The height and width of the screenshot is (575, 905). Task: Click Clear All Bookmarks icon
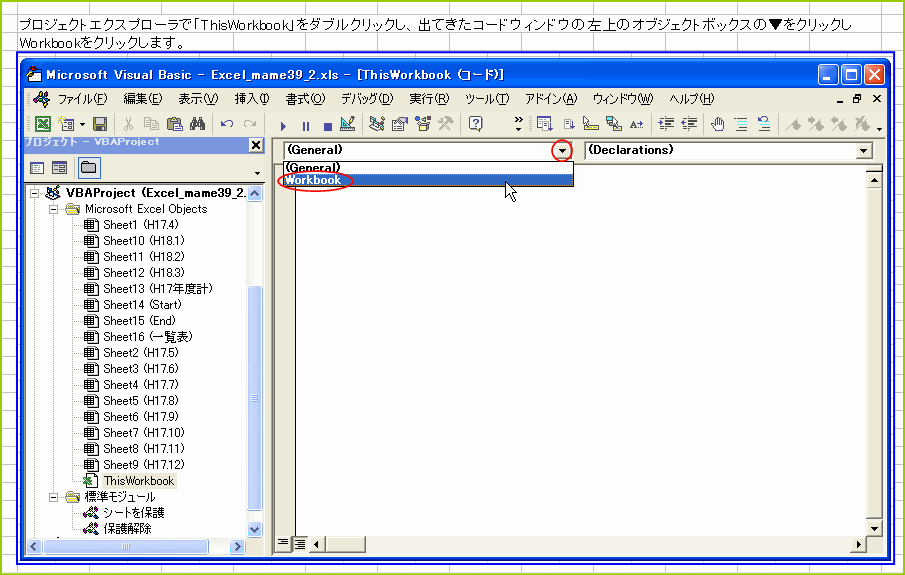(862, 124)
